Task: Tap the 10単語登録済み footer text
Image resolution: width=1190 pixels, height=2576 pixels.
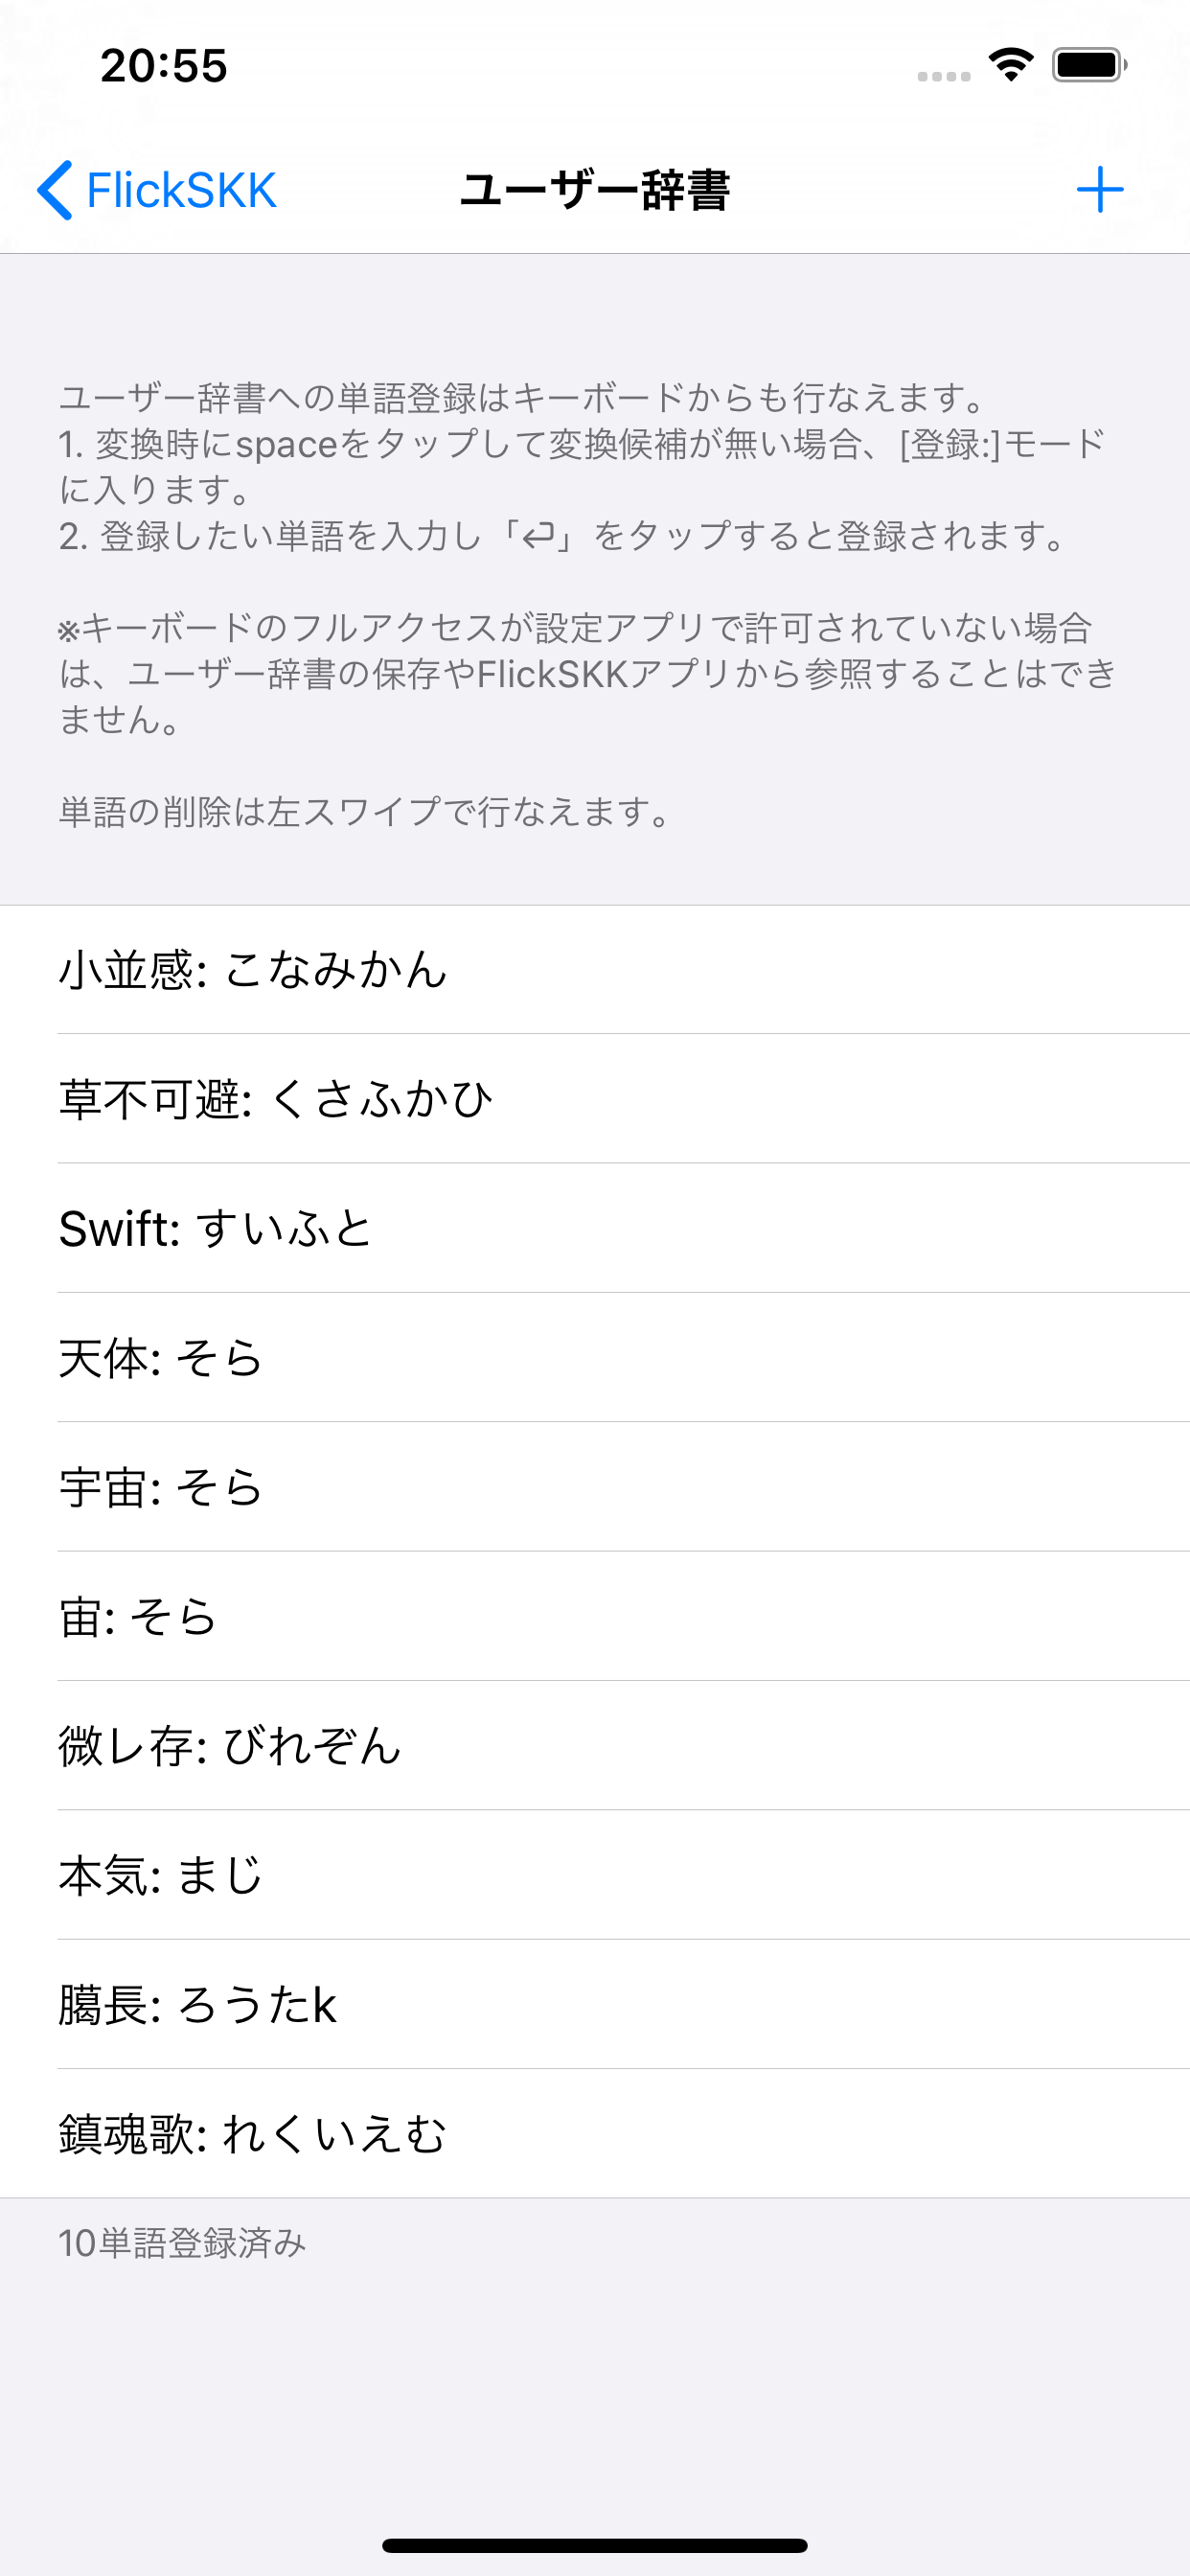Action: (x=182, y=2243)
